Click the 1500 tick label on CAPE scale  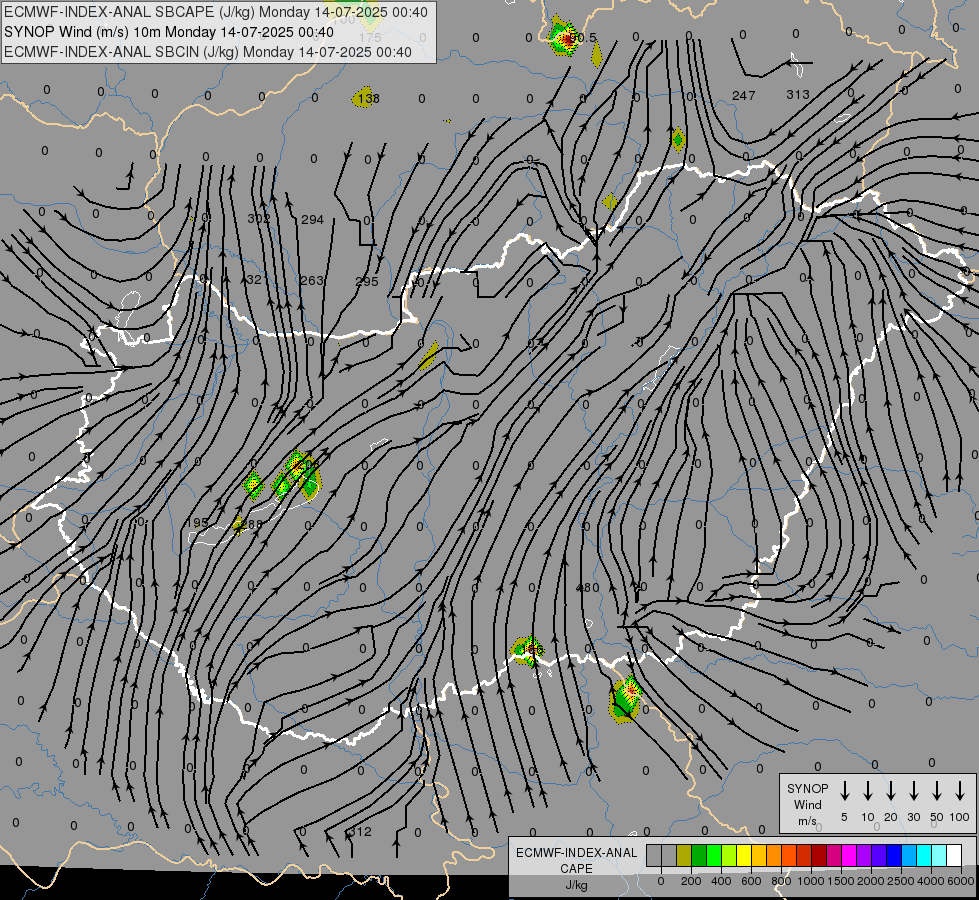point(840,881)
